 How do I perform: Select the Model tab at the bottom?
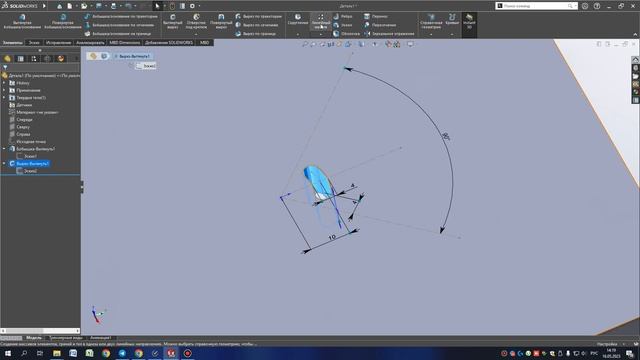tap(34, 338)
